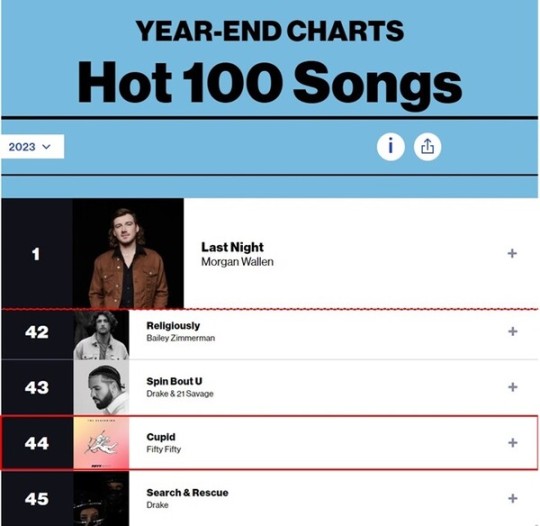This screenshot has width=540, height=526.
Task: Open the Last Night song title
Action: pos(232,247)
